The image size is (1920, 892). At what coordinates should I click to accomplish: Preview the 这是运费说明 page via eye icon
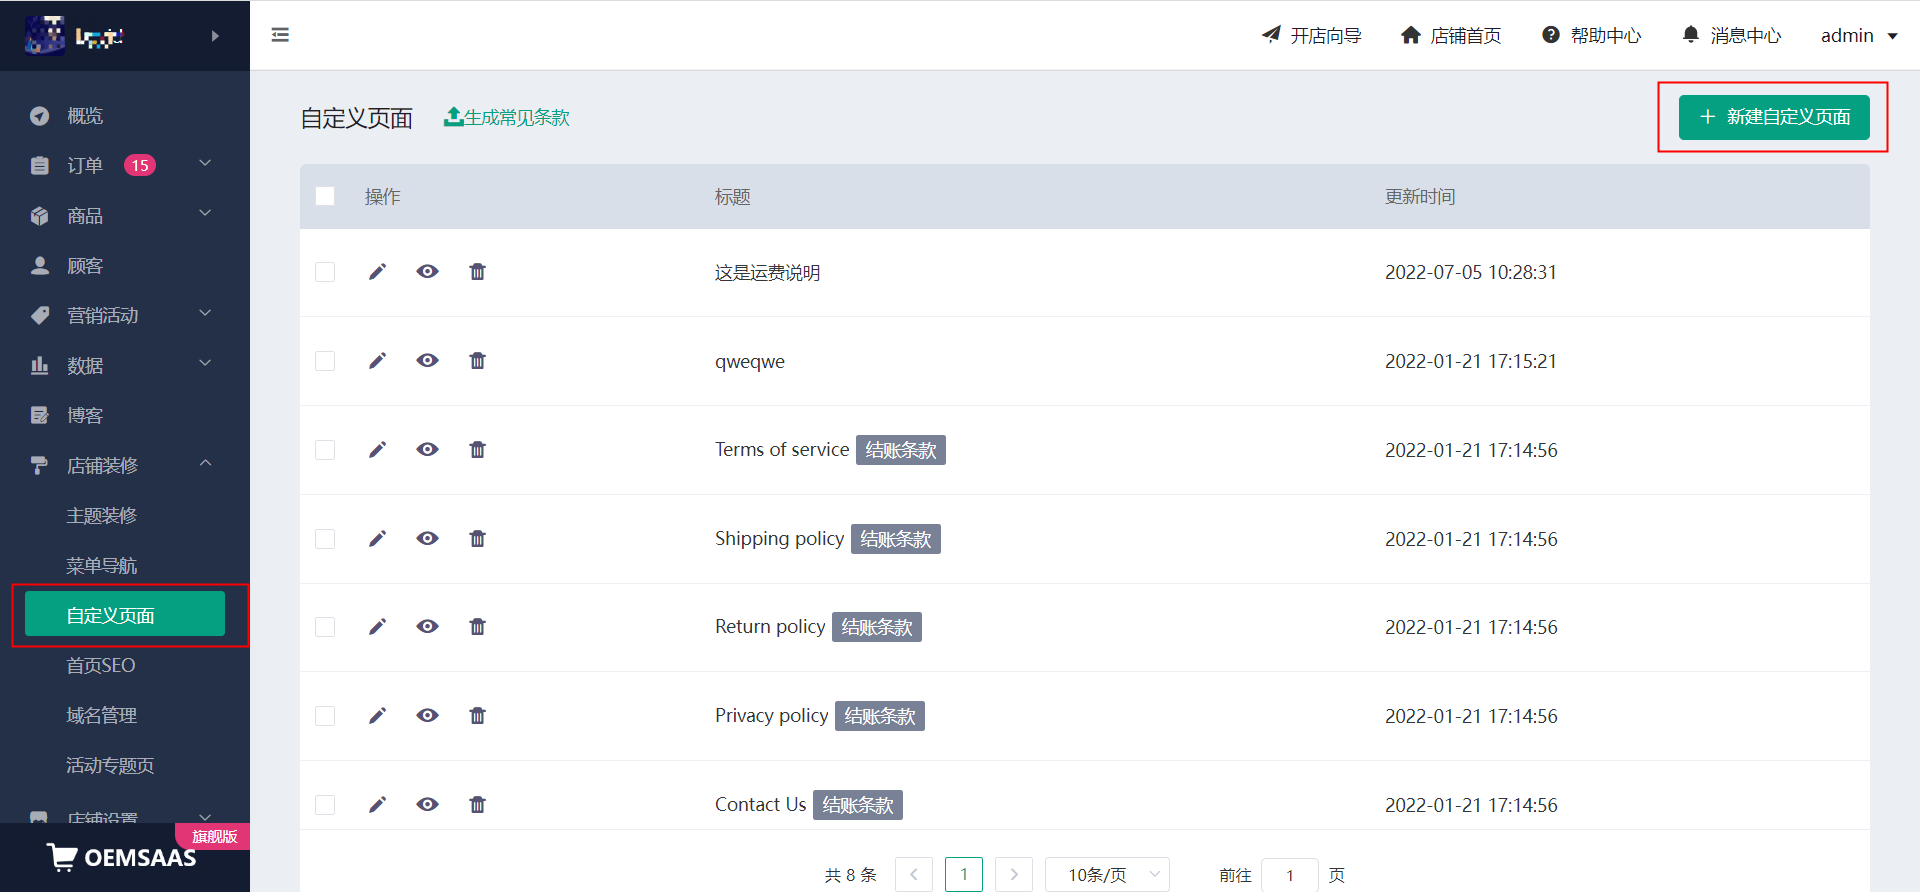428,272
